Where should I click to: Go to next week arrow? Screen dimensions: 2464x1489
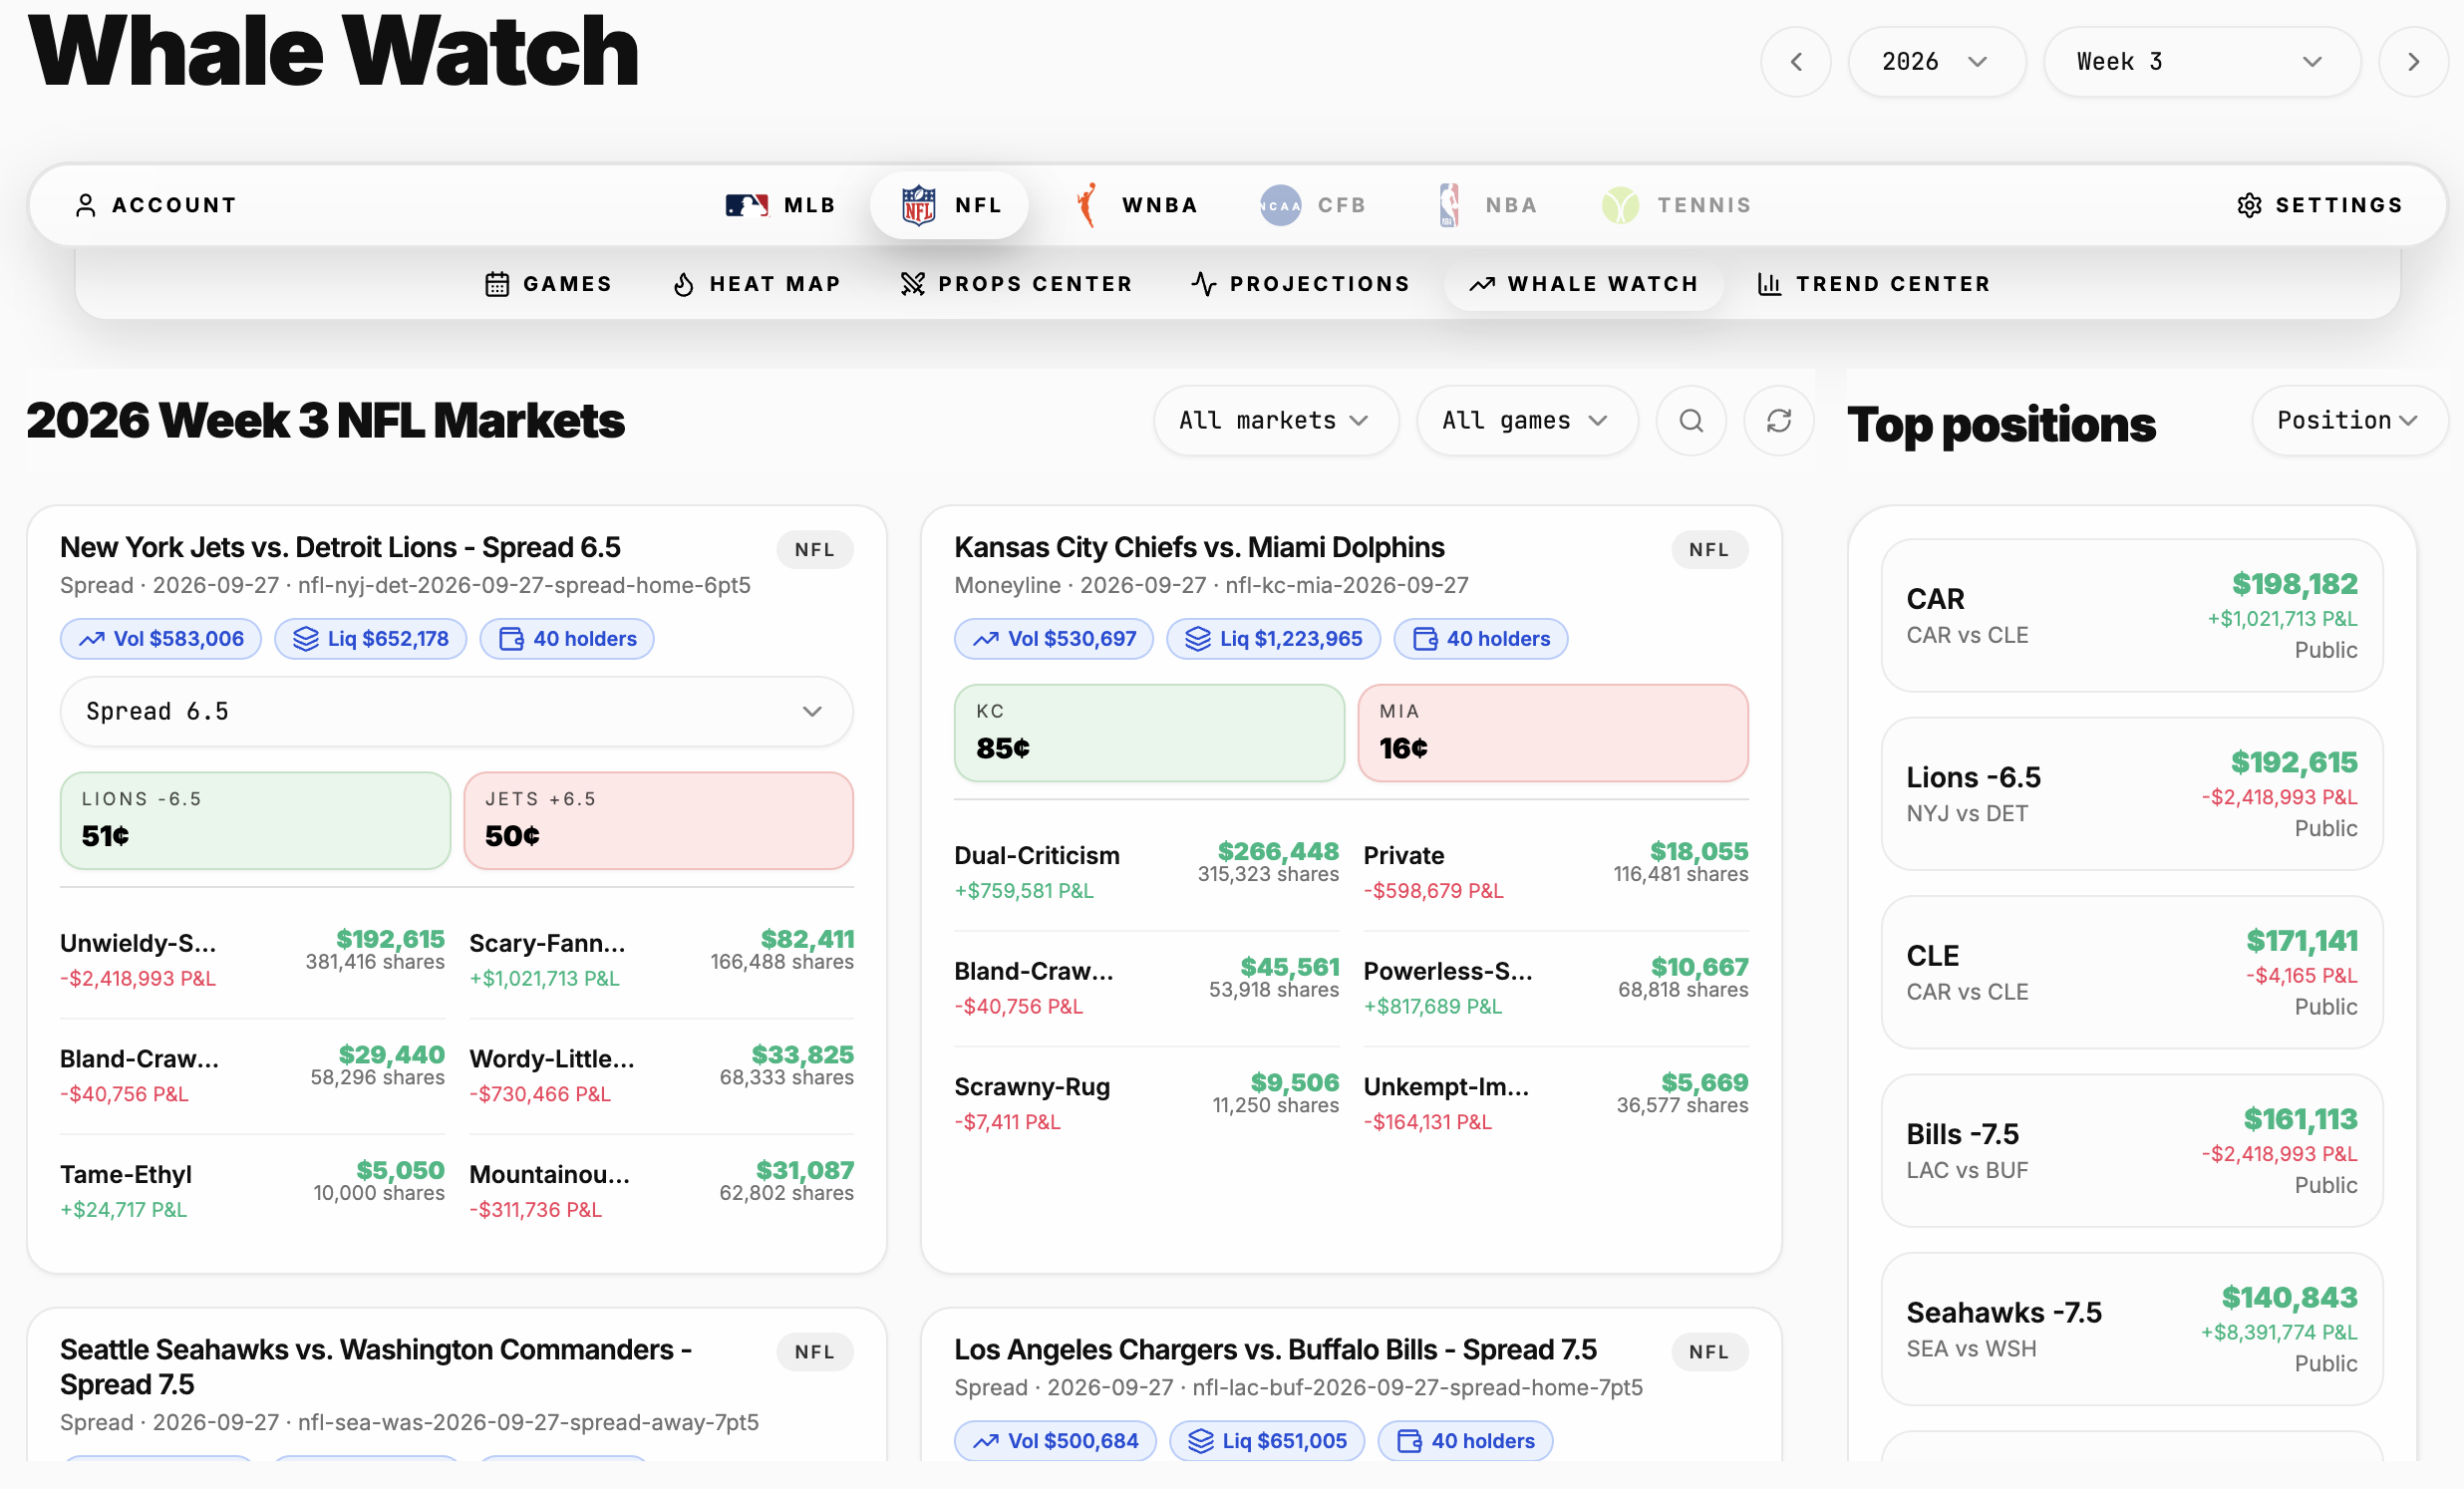2413,62
